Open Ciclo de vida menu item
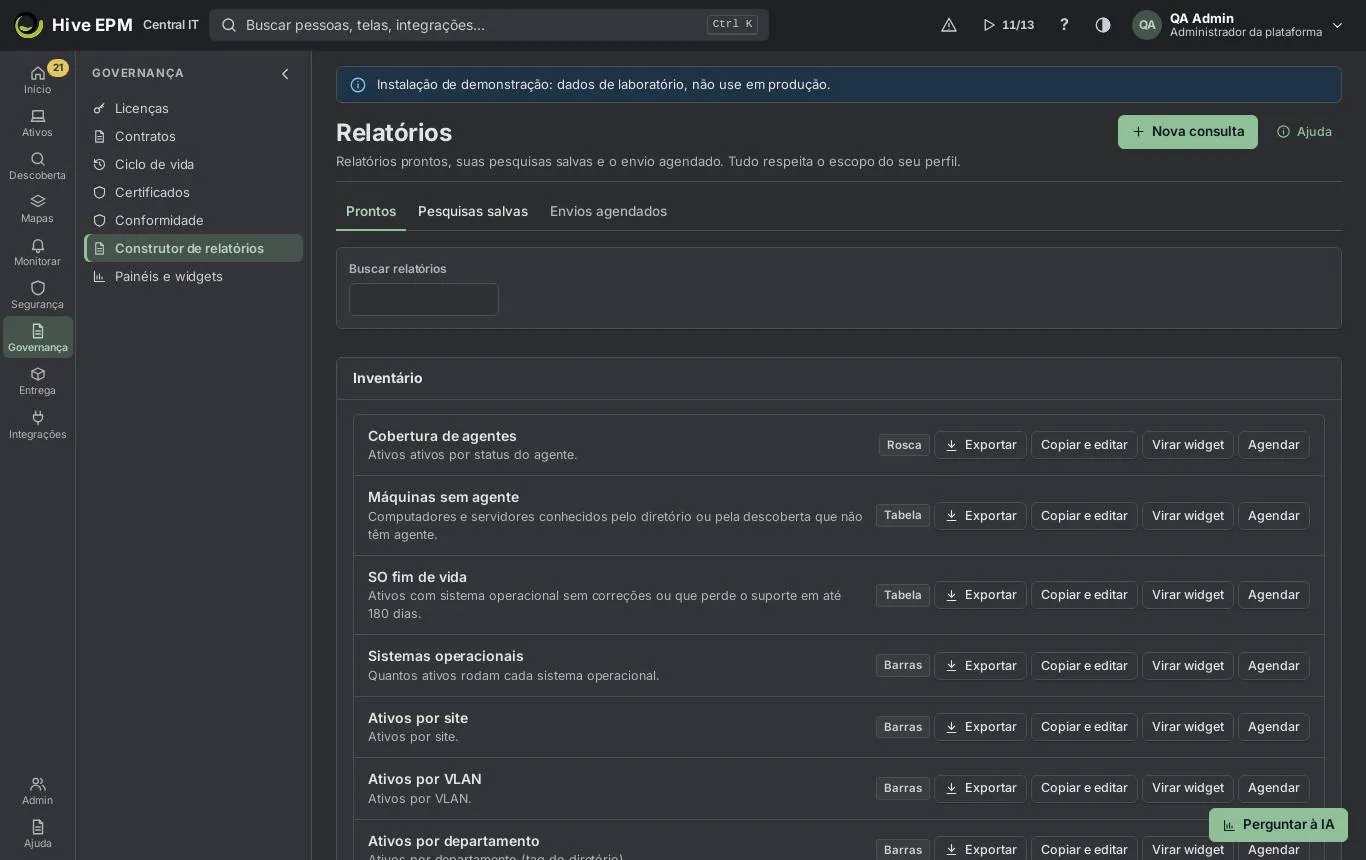 (193, 164)
